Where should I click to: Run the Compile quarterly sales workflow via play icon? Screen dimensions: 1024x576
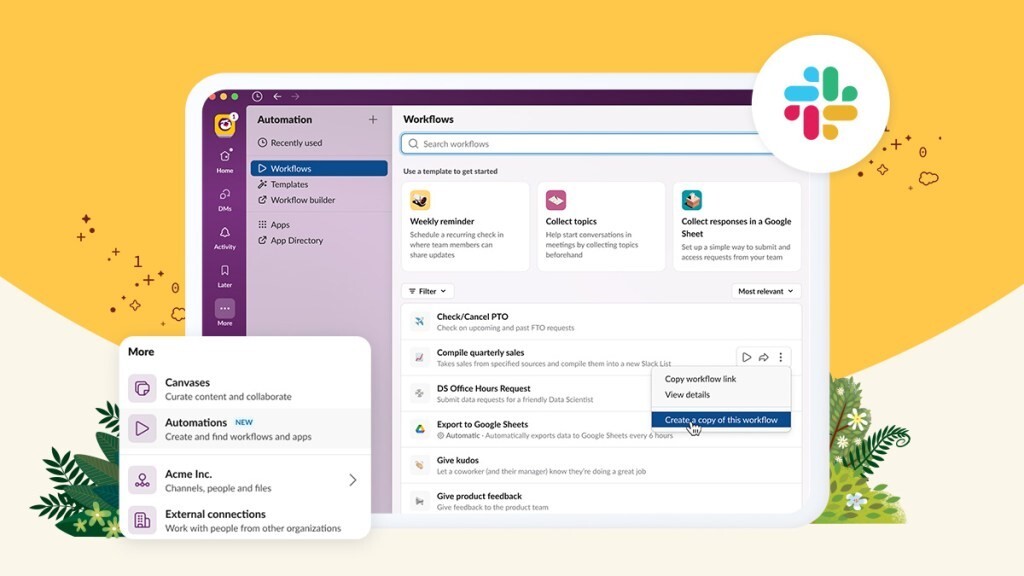(x=745, y=356)
